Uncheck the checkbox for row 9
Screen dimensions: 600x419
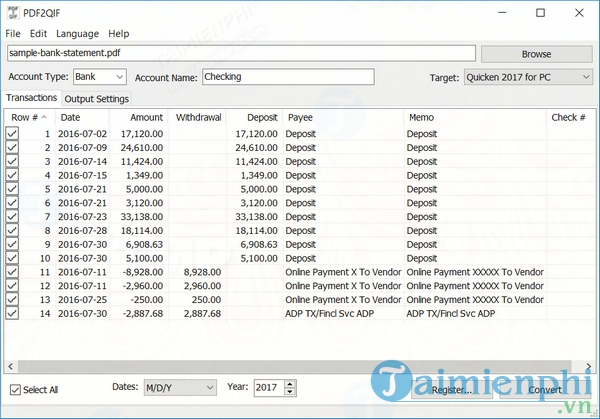pos(12,244)
